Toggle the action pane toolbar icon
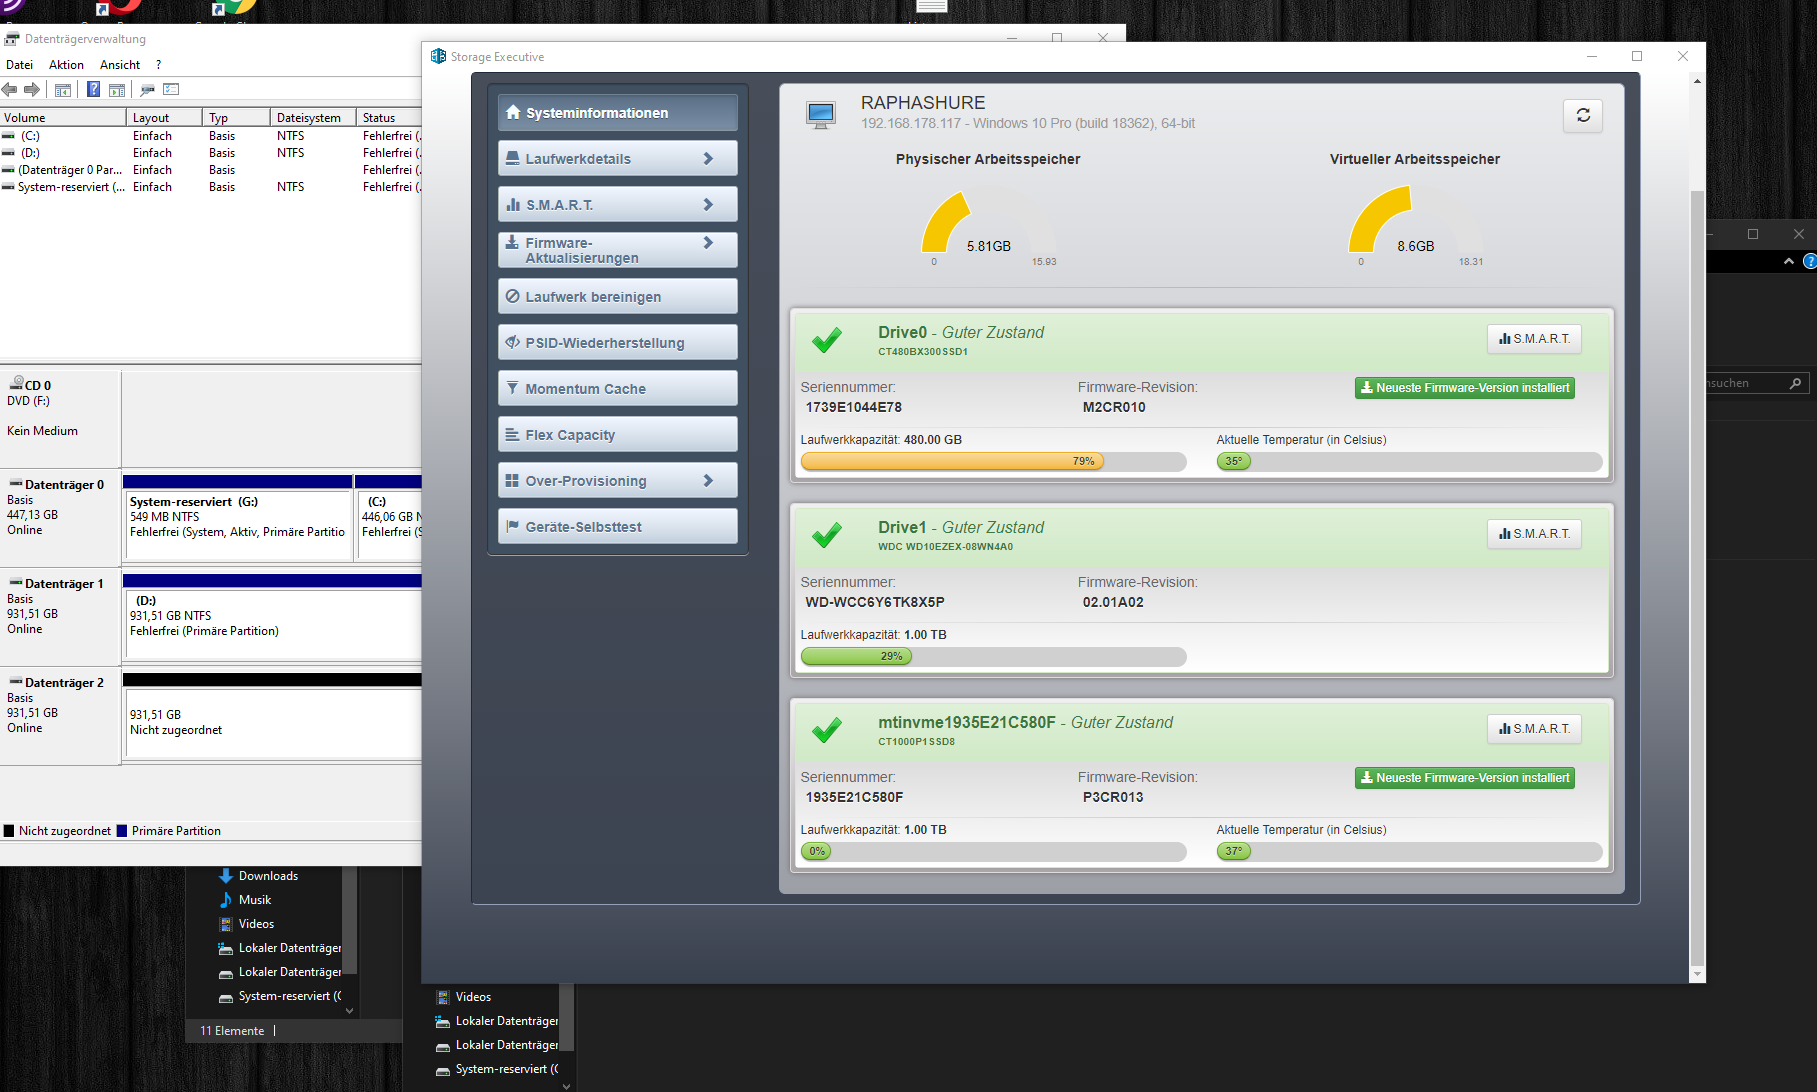 click(x=117, y=90)
